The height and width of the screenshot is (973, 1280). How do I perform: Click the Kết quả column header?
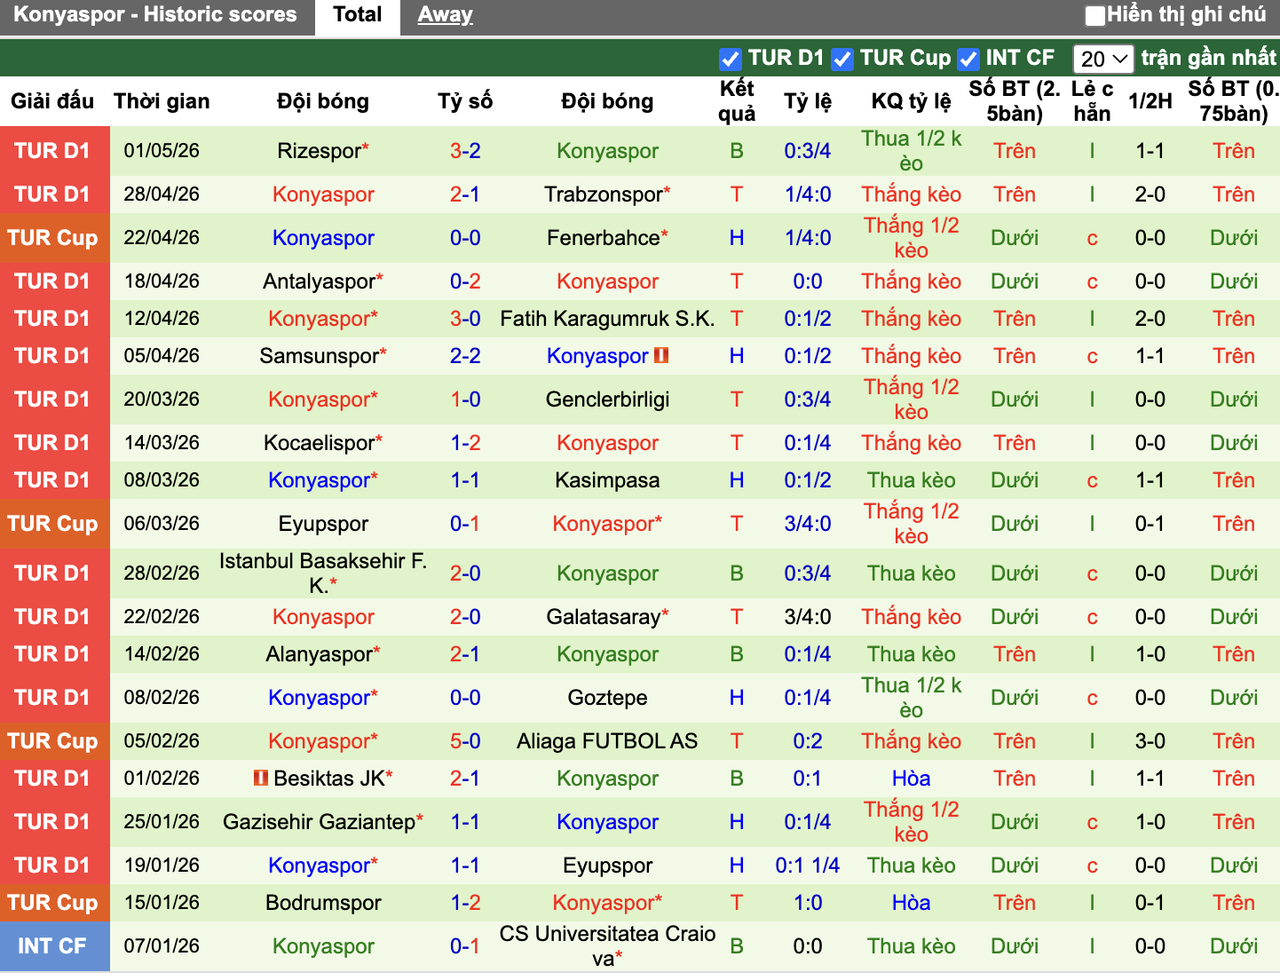tap(737, 101)
